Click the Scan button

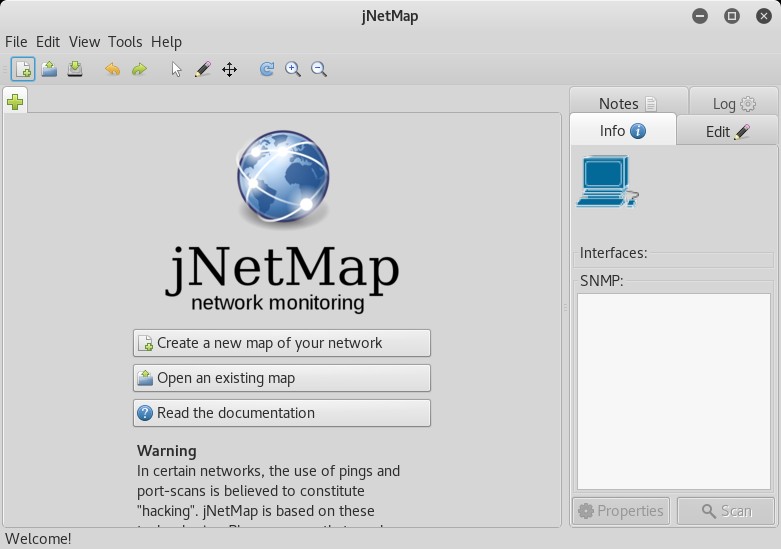726,511
